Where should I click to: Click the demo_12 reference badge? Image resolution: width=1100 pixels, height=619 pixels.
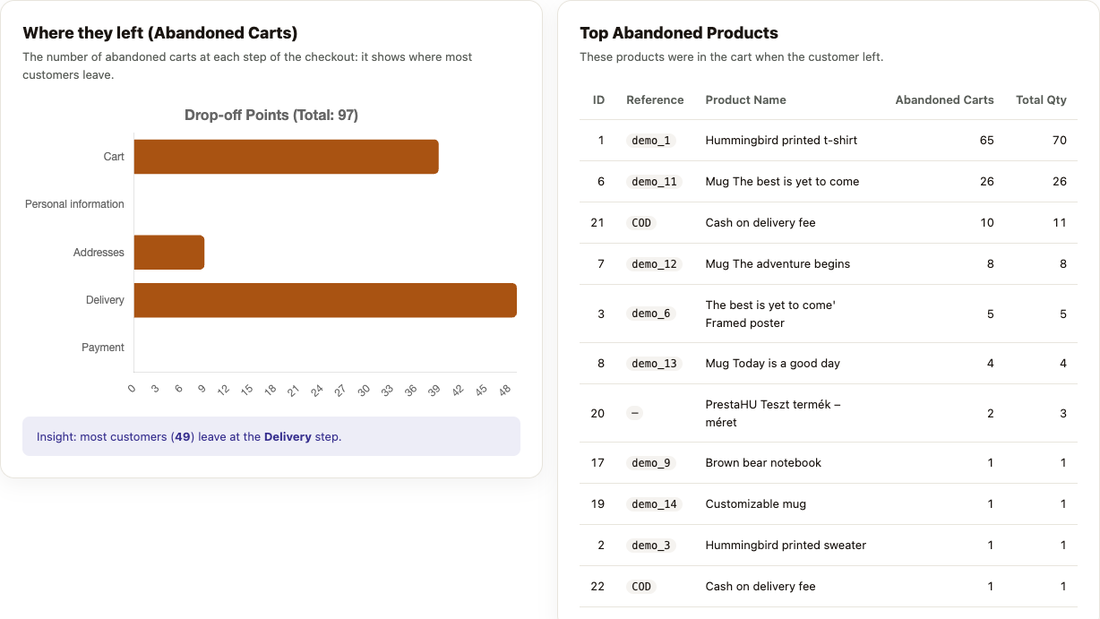click(x=654, y=264)
